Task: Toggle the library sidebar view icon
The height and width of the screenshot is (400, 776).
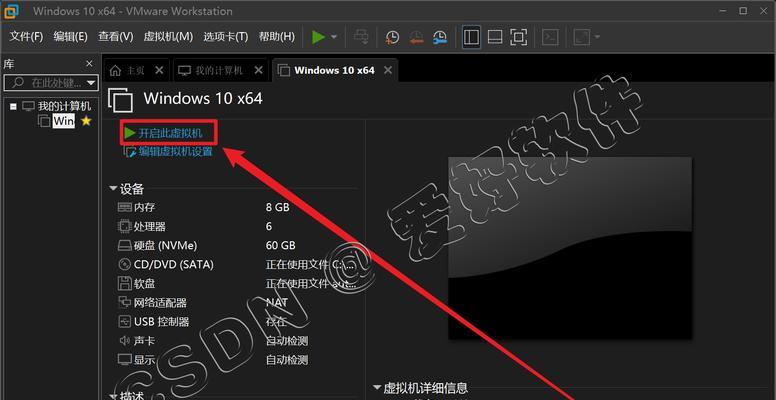Action: click(x=471, y=37)
